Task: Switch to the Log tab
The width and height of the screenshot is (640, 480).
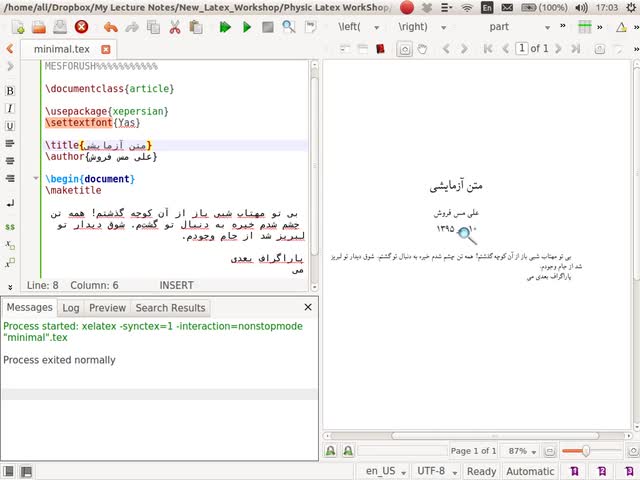Action: [71, 308]
